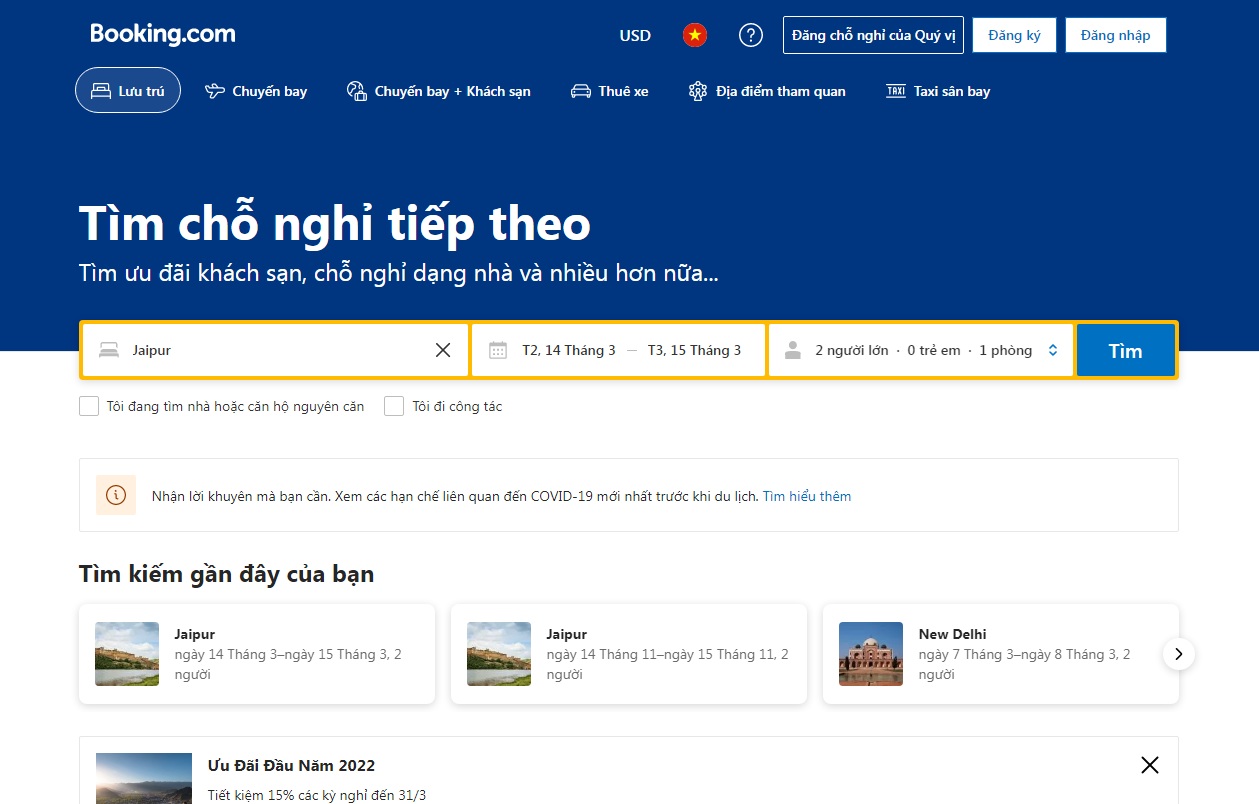Click '2 người lớn' guest count text

coord(852,350)
